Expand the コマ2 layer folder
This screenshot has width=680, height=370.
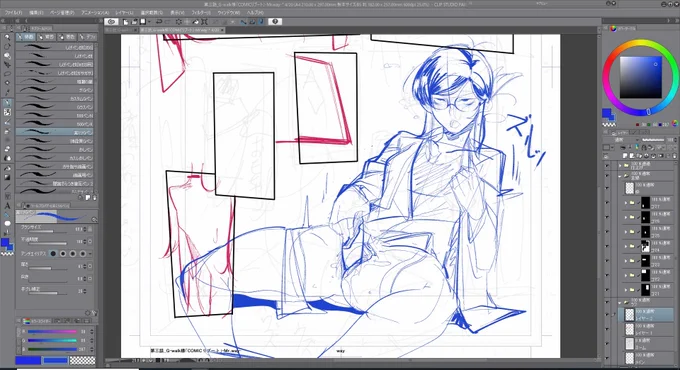click(626, 275)
